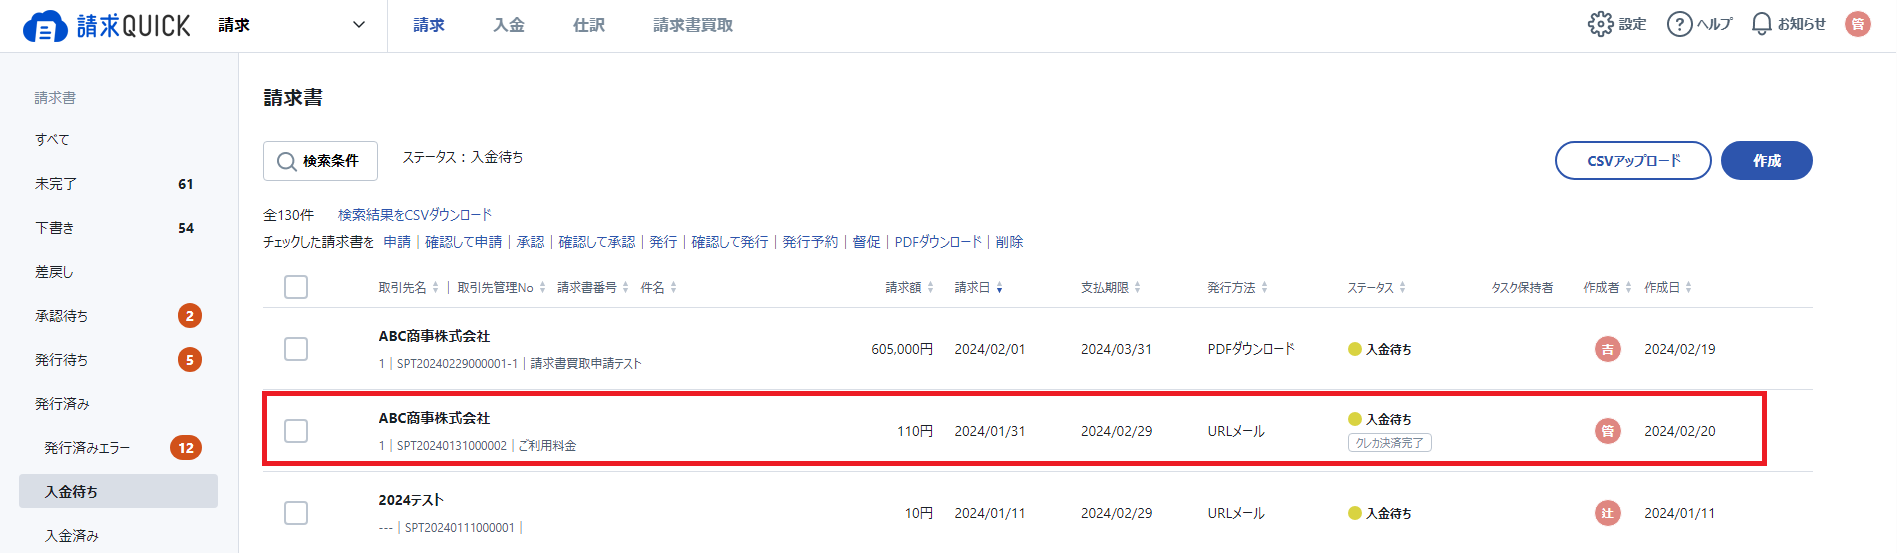Switch to the 入金 top tab
Viewport: 1897px width, 553px height.
[509, 25]
